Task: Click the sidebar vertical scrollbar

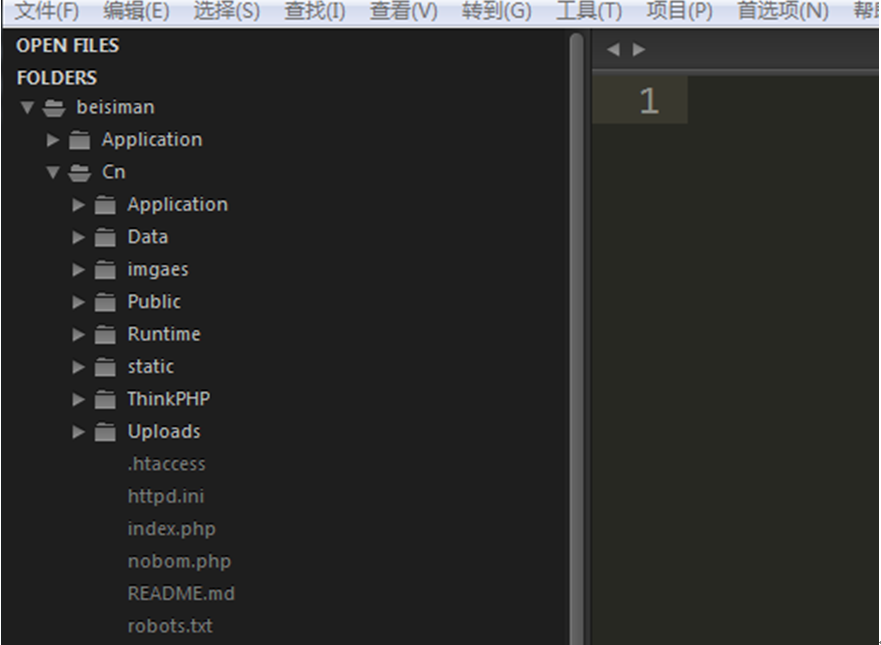Action: click(576, 300)
